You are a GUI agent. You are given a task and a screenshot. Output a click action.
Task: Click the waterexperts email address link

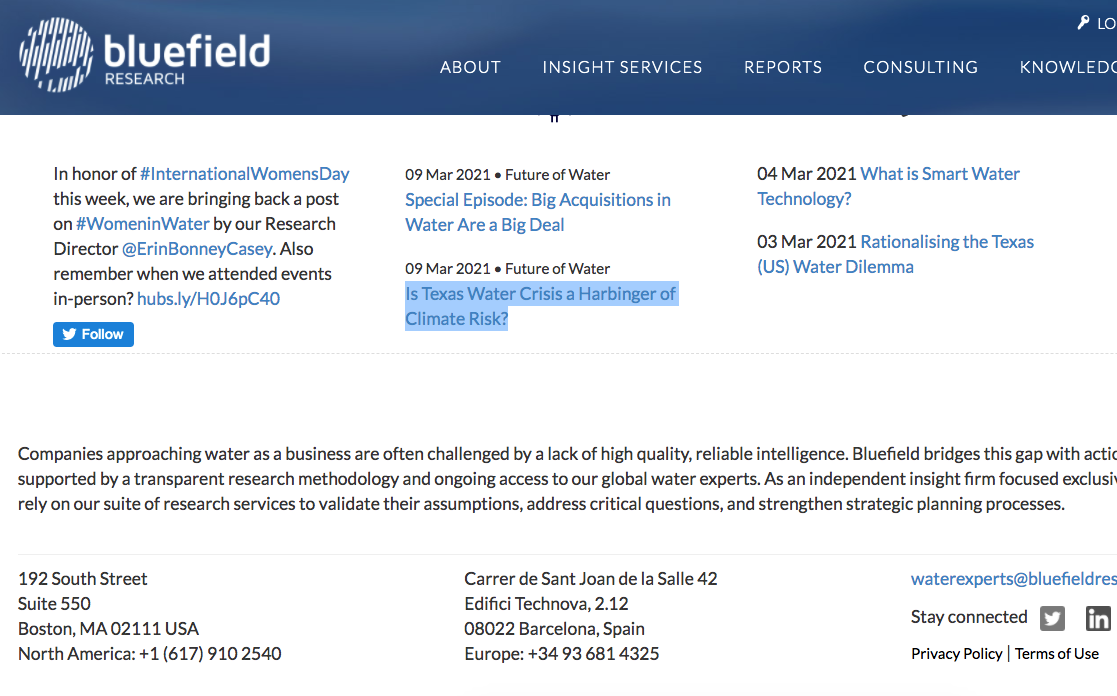[x=1014, y=578]
